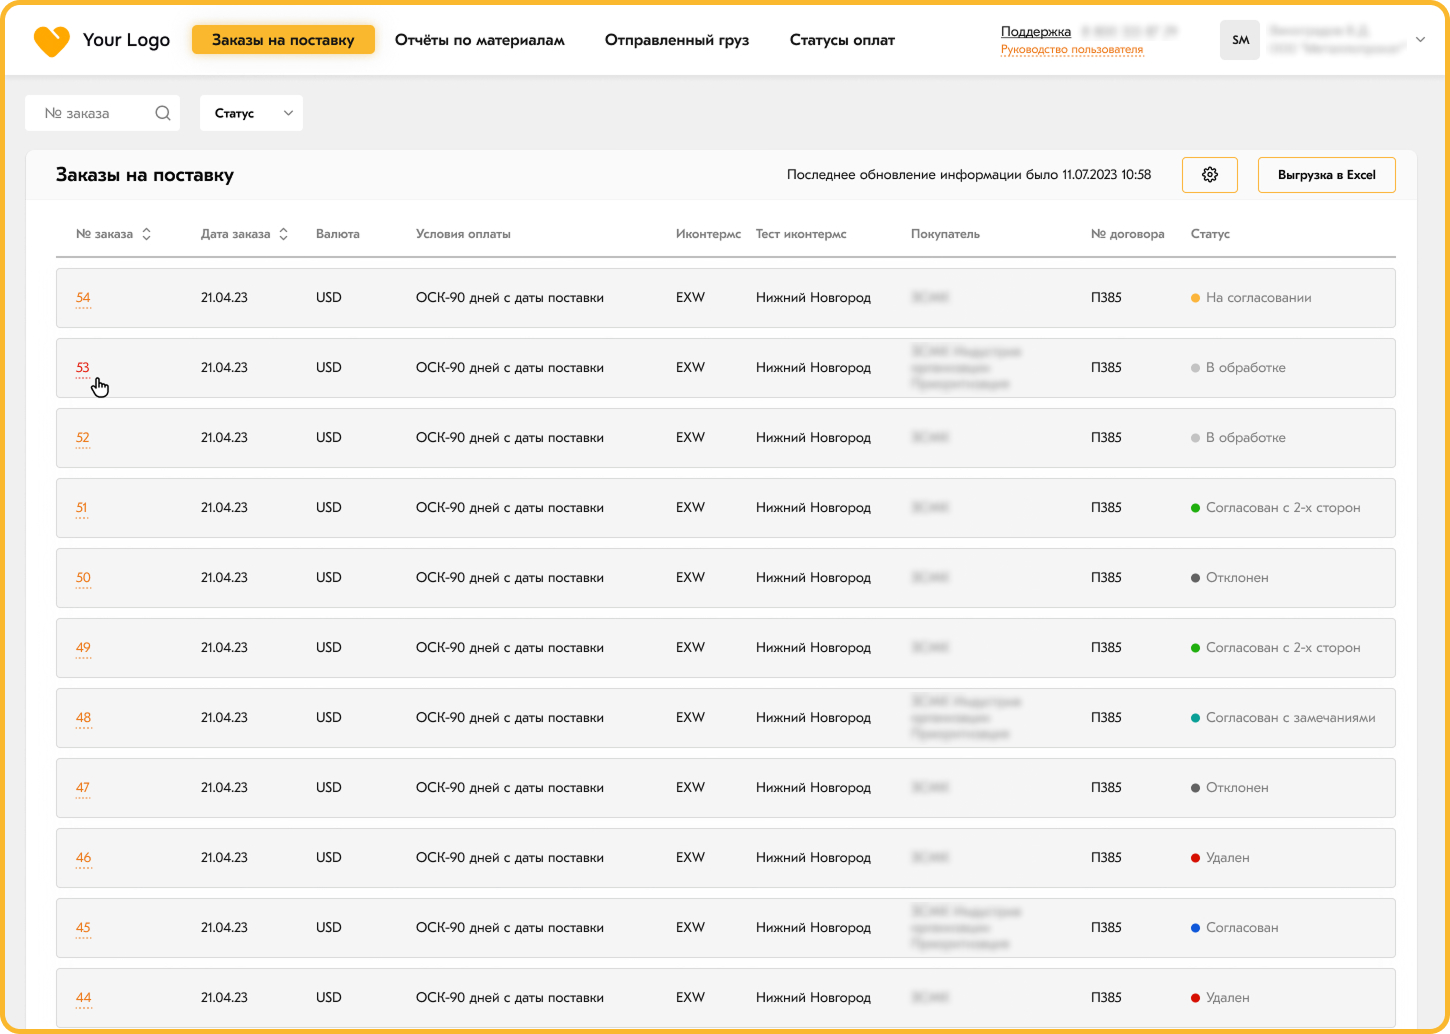Click the SM user avatar
The image size is (1450, 1034).
(x=1240, y=40)
